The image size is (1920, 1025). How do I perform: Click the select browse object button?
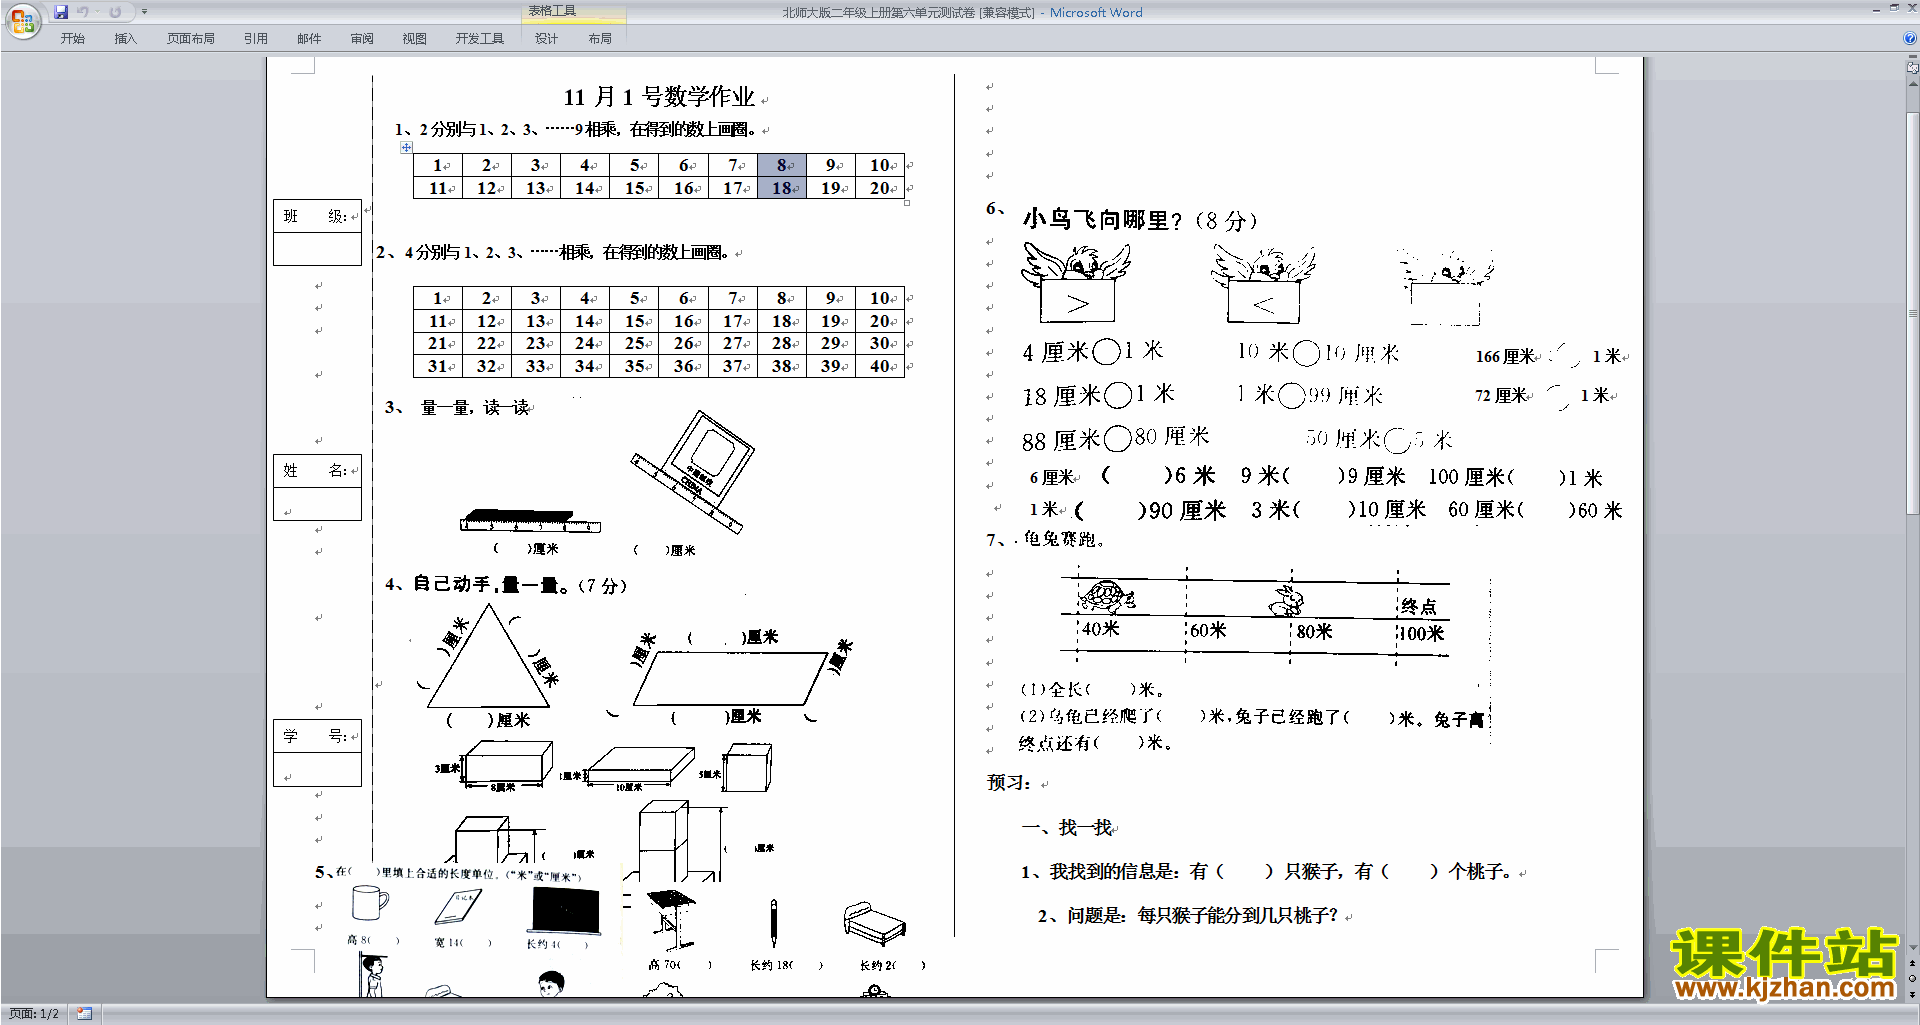(x=1913, y=978)
